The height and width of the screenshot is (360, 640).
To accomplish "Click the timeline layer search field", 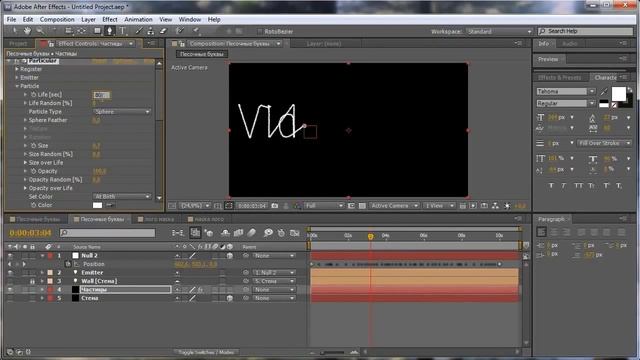I will click(x=108, y=233).
